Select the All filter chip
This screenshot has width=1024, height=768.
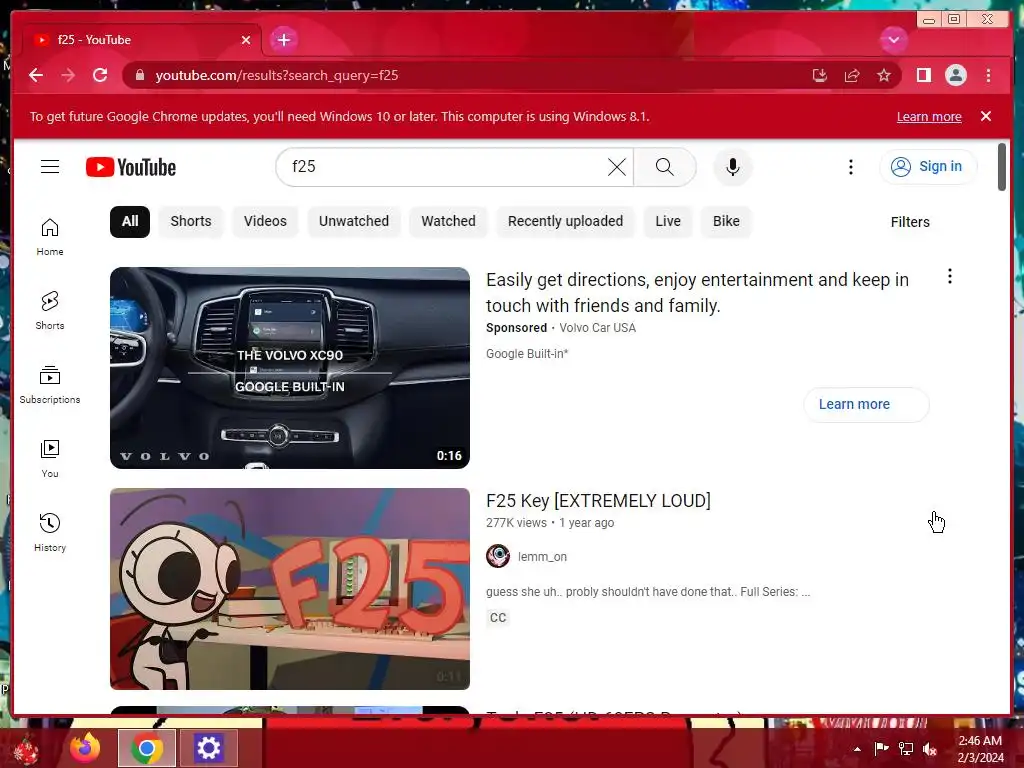coord(130,221)
